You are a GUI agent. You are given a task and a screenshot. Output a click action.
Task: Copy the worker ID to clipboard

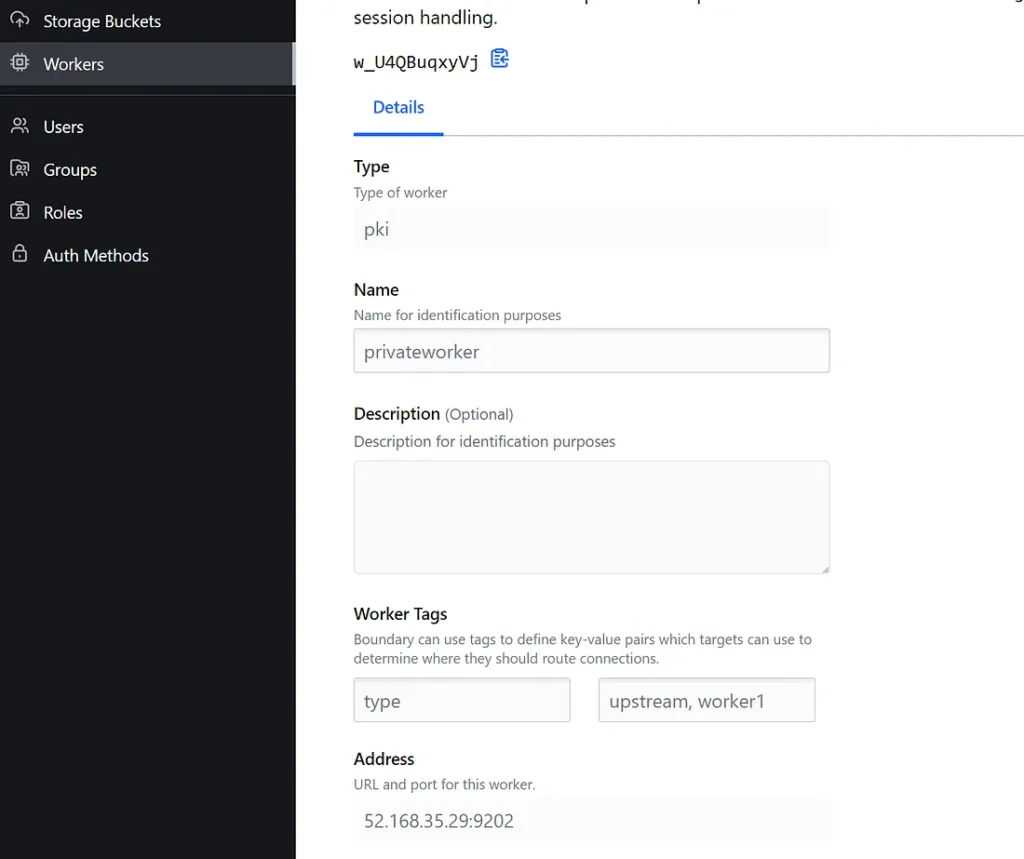(x=500, y=59)
